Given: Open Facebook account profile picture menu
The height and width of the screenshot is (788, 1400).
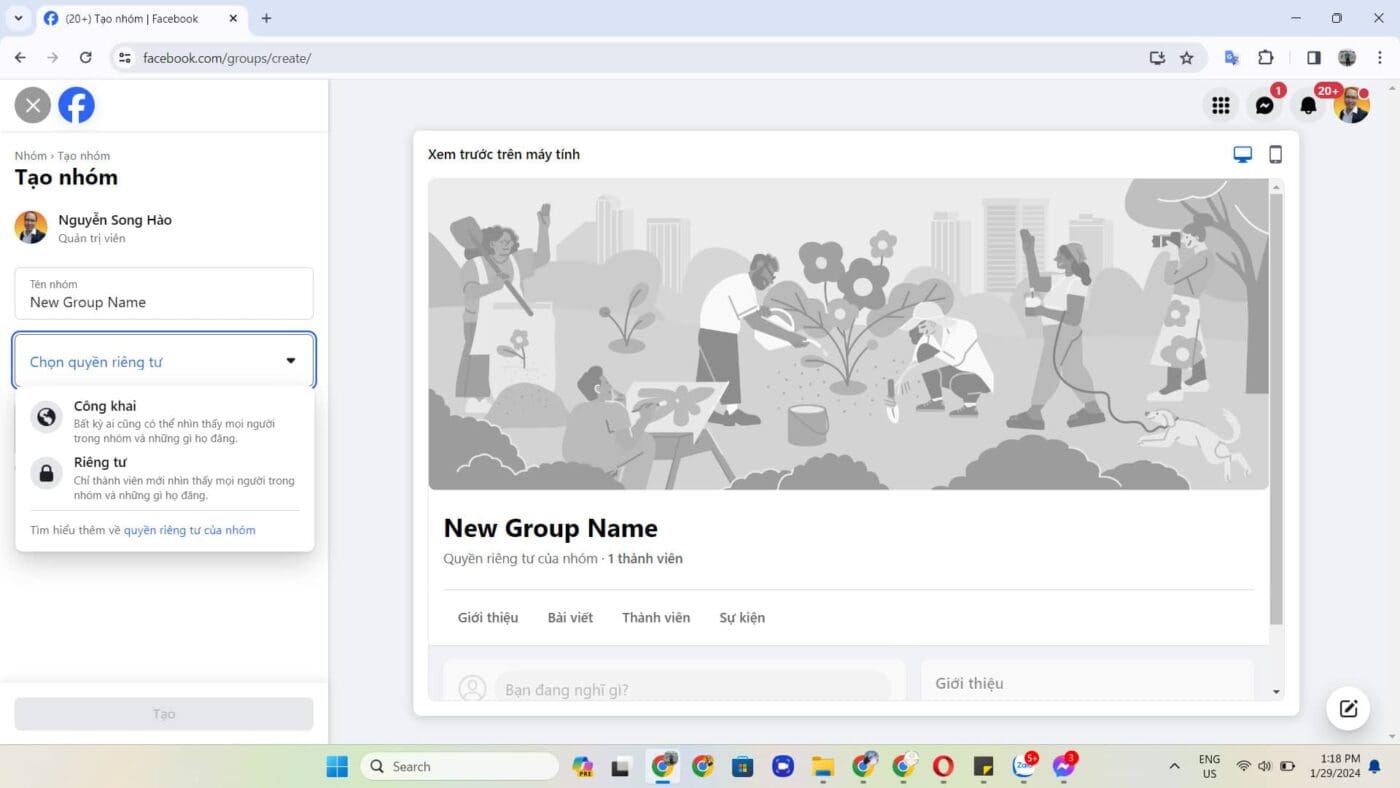Looking at the screenshot, I should [x=1352, y=105].
